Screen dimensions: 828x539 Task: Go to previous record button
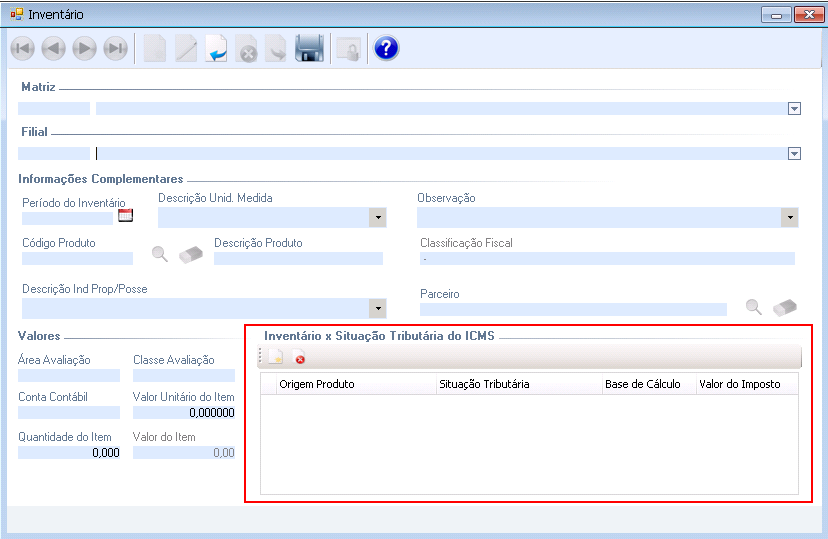coord(53,49)
